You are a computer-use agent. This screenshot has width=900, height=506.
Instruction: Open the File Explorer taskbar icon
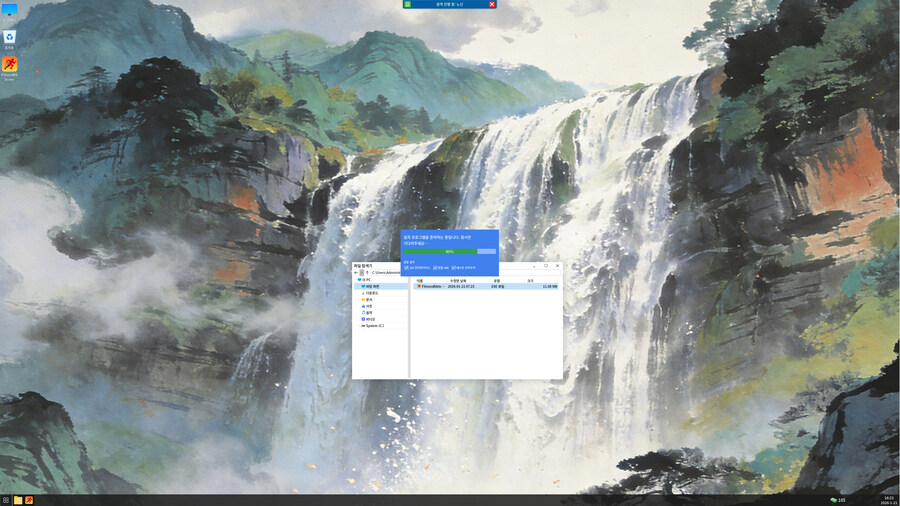point(18,499)
